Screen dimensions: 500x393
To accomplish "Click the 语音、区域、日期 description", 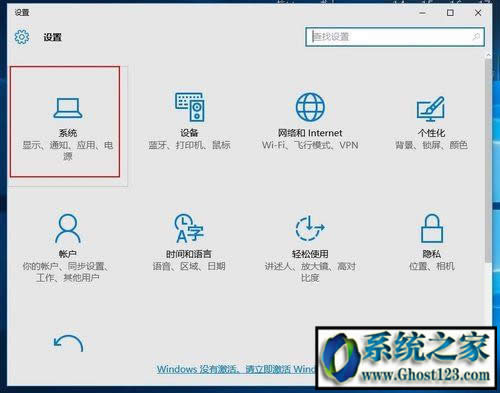I will [189, 266].
